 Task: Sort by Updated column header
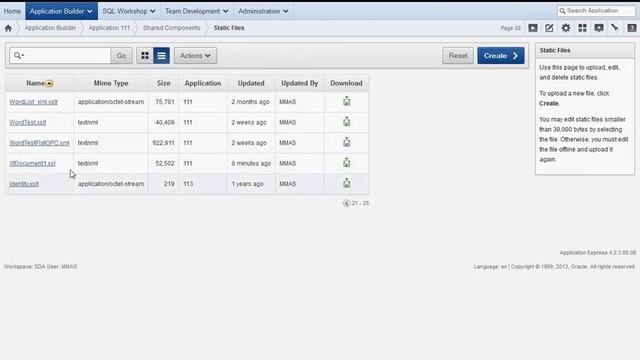251,83
